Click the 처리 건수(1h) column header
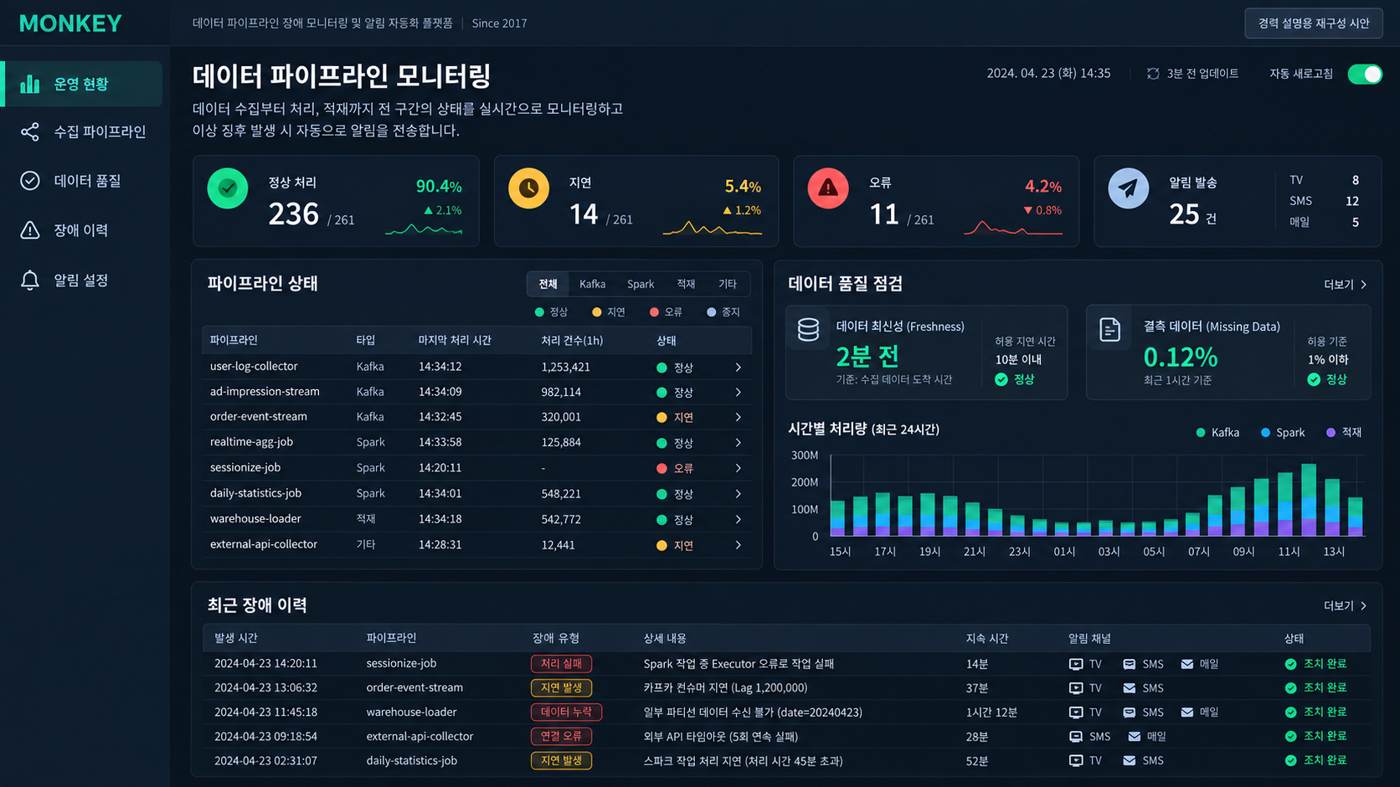The image size is (1400, 787). click(572, 341)
